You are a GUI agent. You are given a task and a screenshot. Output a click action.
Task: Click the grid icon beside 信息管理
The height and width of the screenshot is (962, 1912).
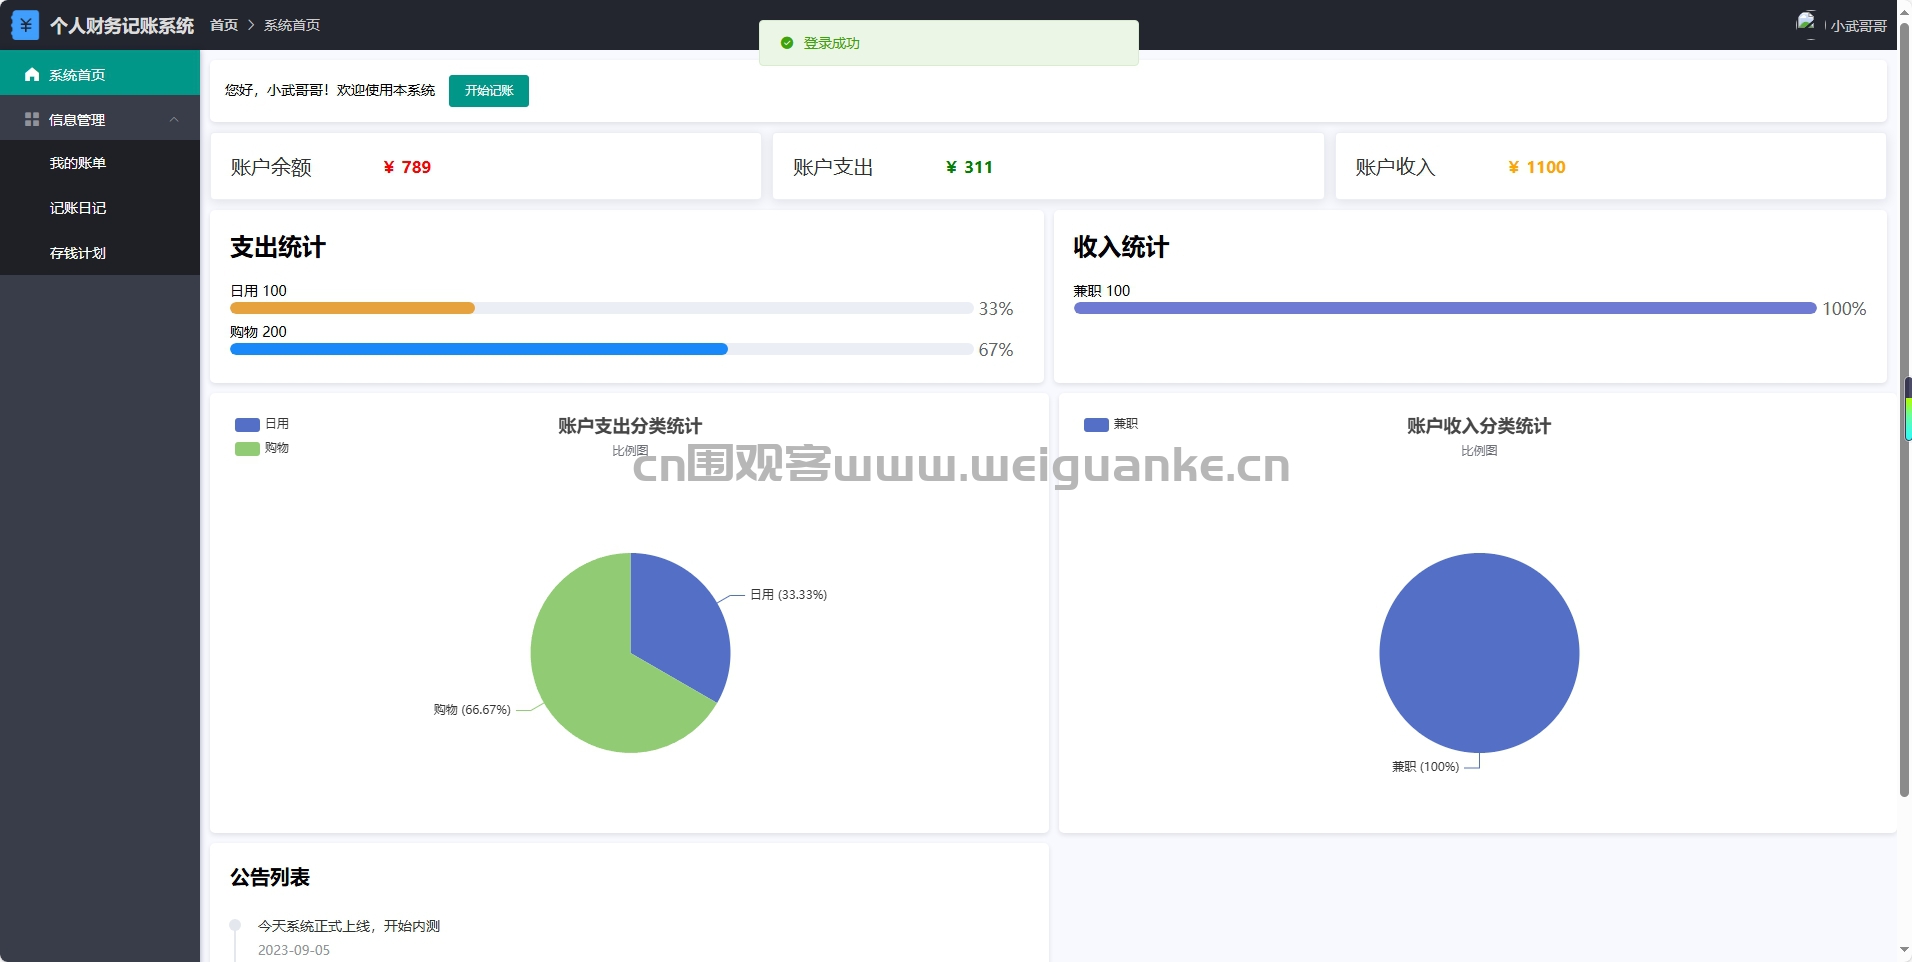click(32, 119)
